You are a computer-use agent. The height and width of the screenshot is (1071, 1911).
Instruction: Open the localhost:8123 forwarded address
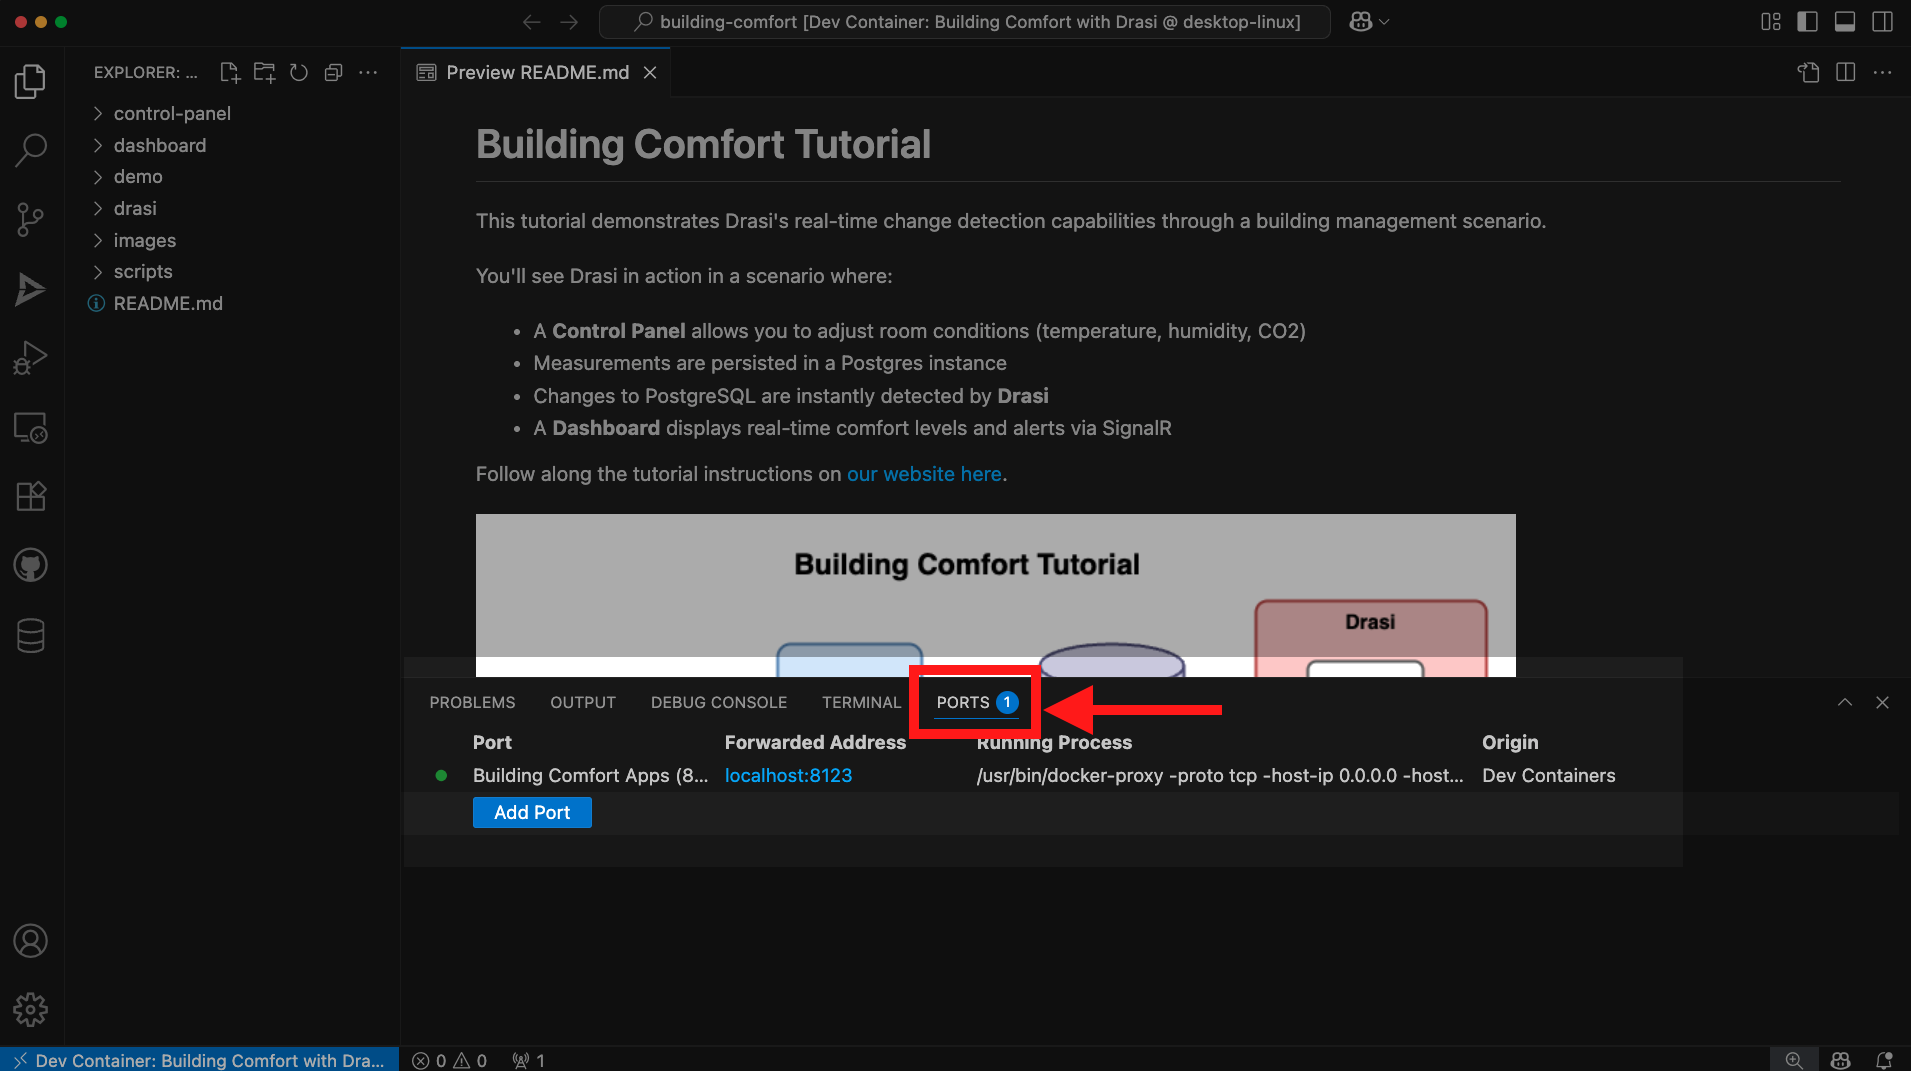click(788, 775)
